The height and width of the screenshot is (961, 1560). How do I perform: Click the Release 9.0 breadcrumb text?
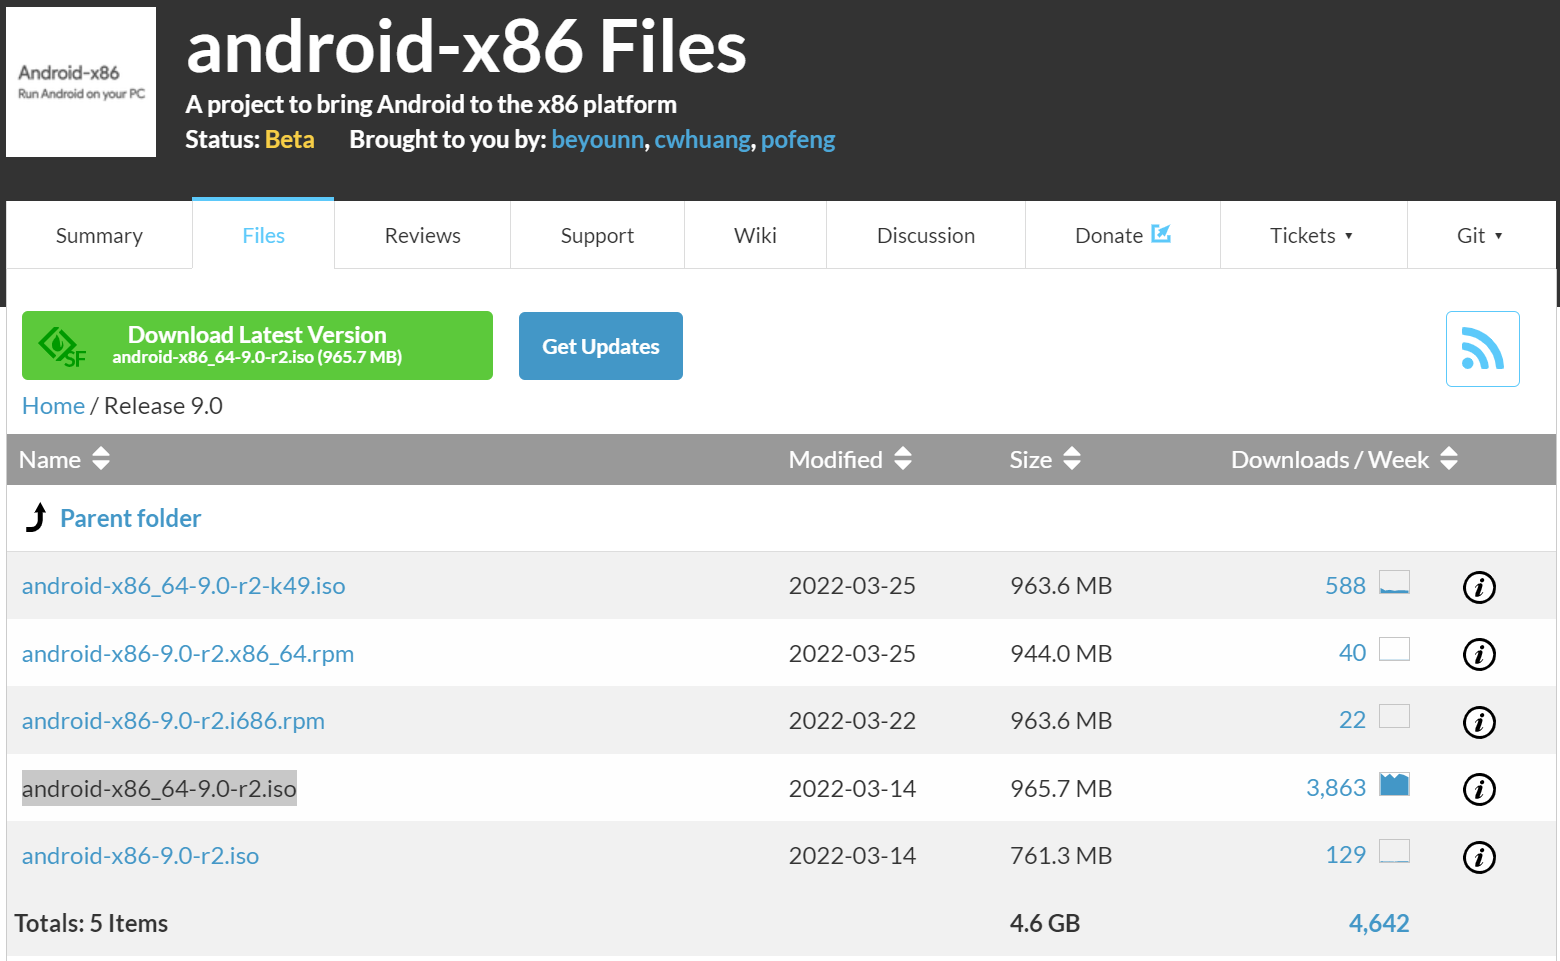click(x=163, y=406)
